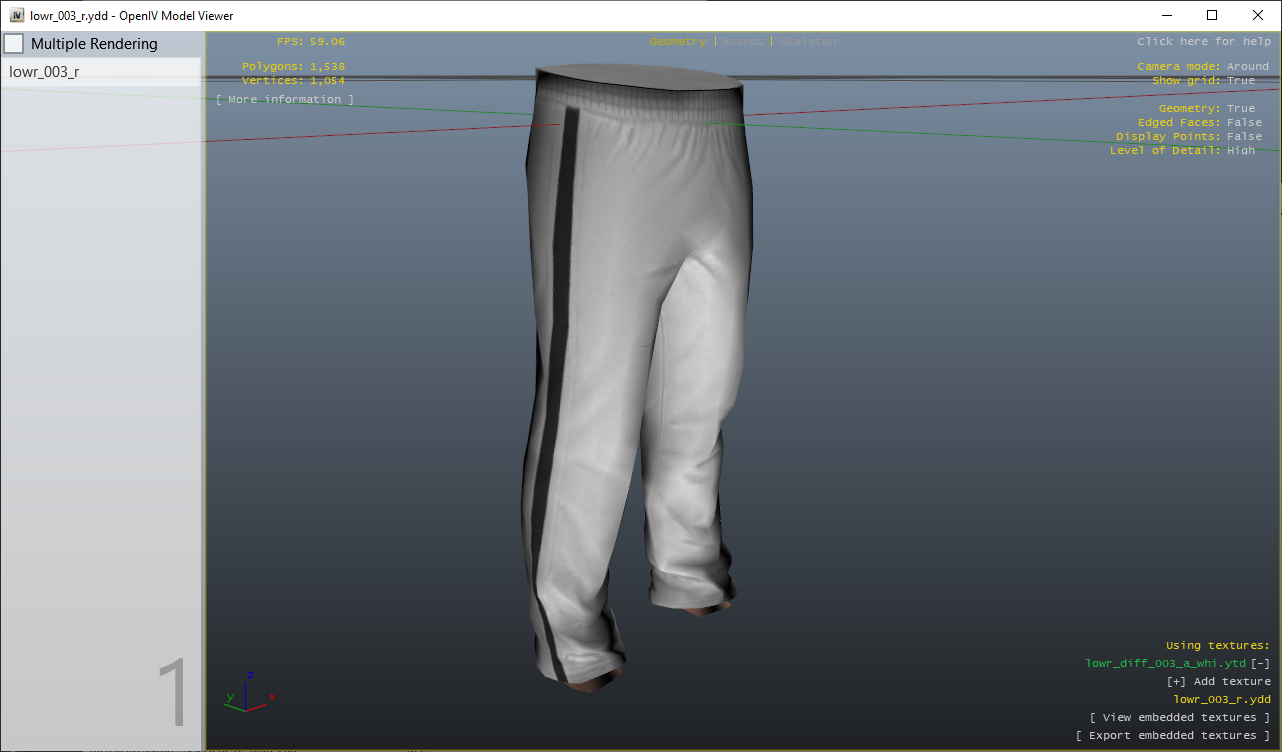Expand the More information section

click(x=285, y=99)
